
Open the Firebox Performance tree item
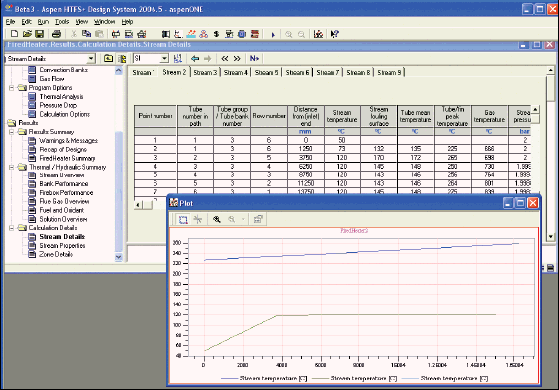coord(66,193)
